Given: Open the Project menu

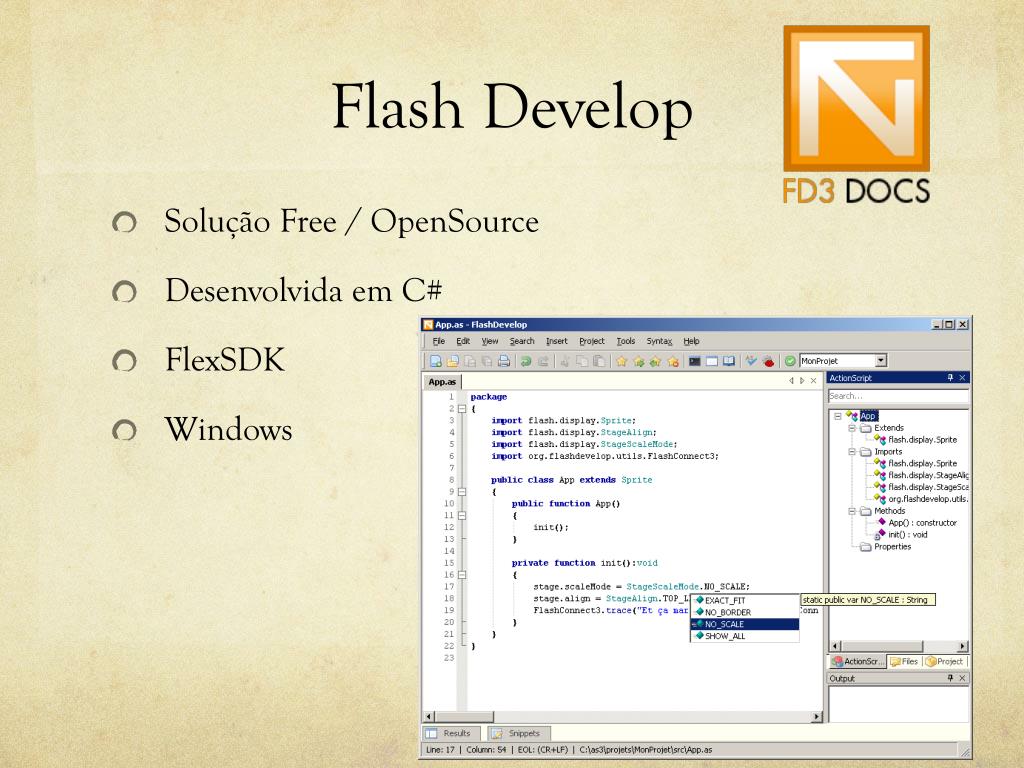Looking at the screenshot, I should click(x=592, y=341).
